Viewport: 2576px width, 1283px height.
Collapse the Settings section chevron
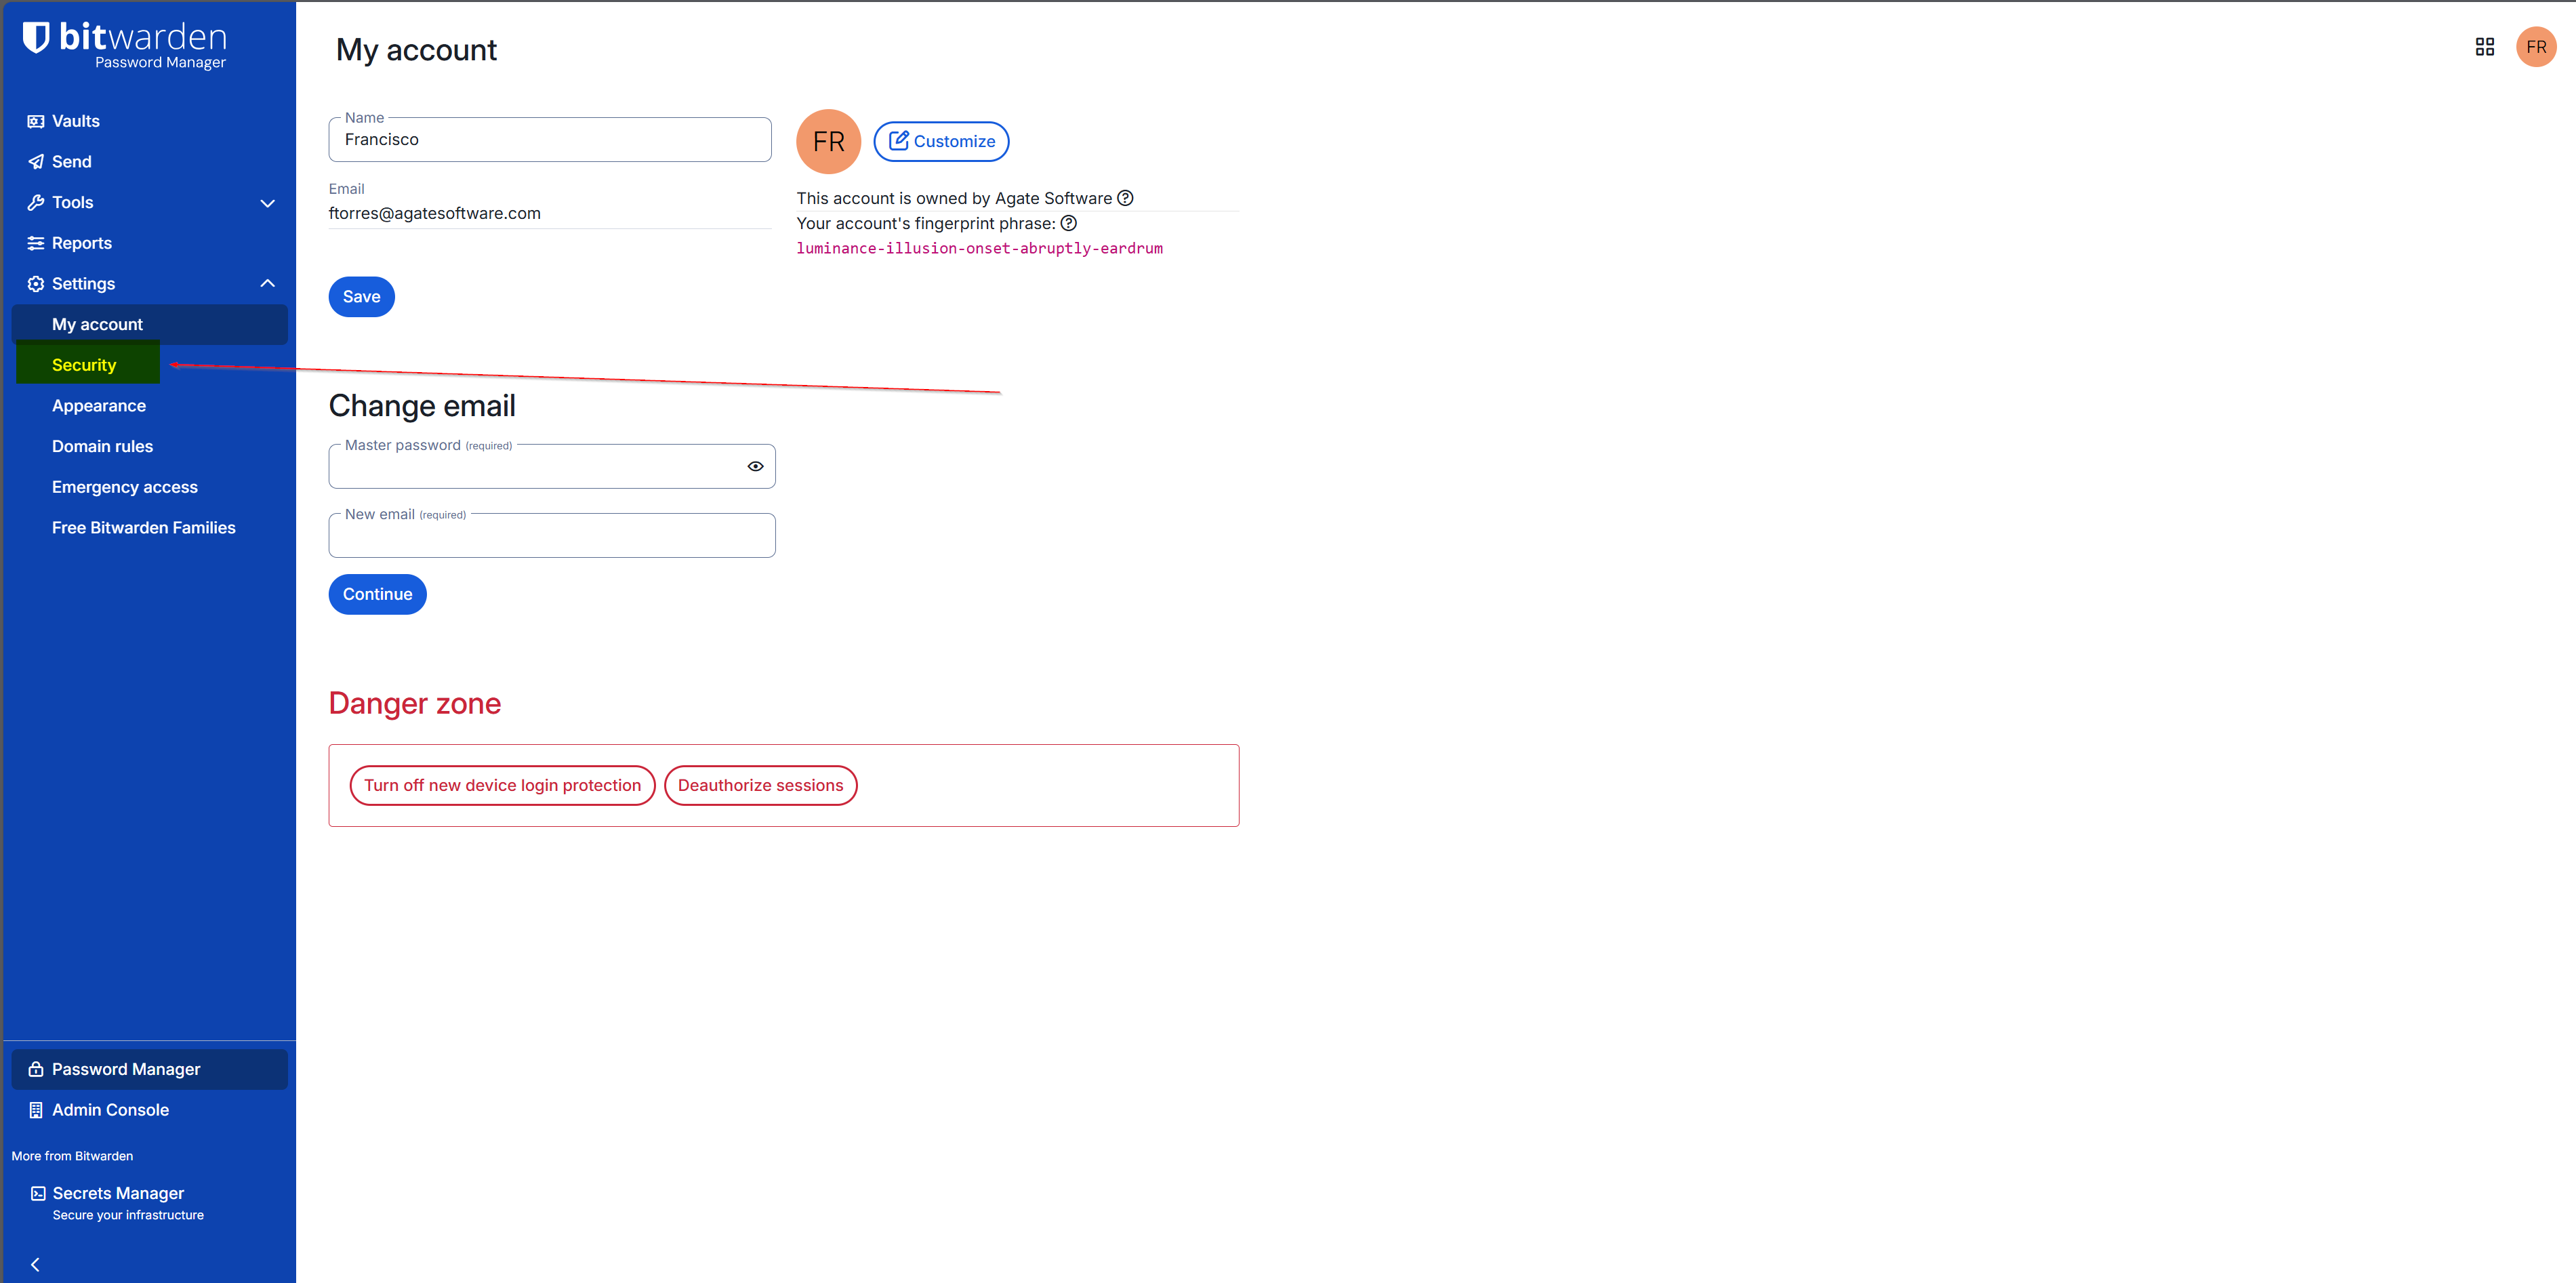(267, 284)
